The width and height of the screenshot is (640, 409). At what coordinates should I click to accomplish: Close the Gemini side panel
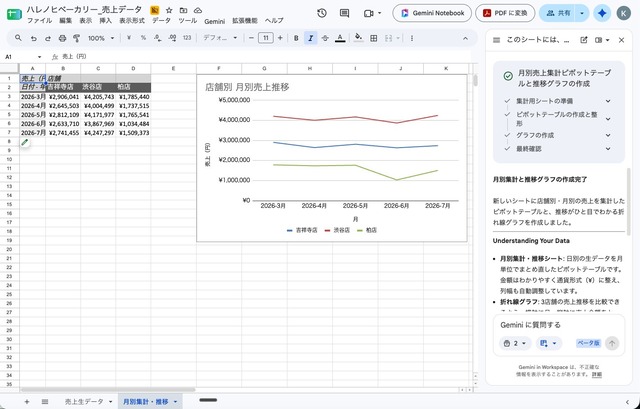(x=621, y=40)
